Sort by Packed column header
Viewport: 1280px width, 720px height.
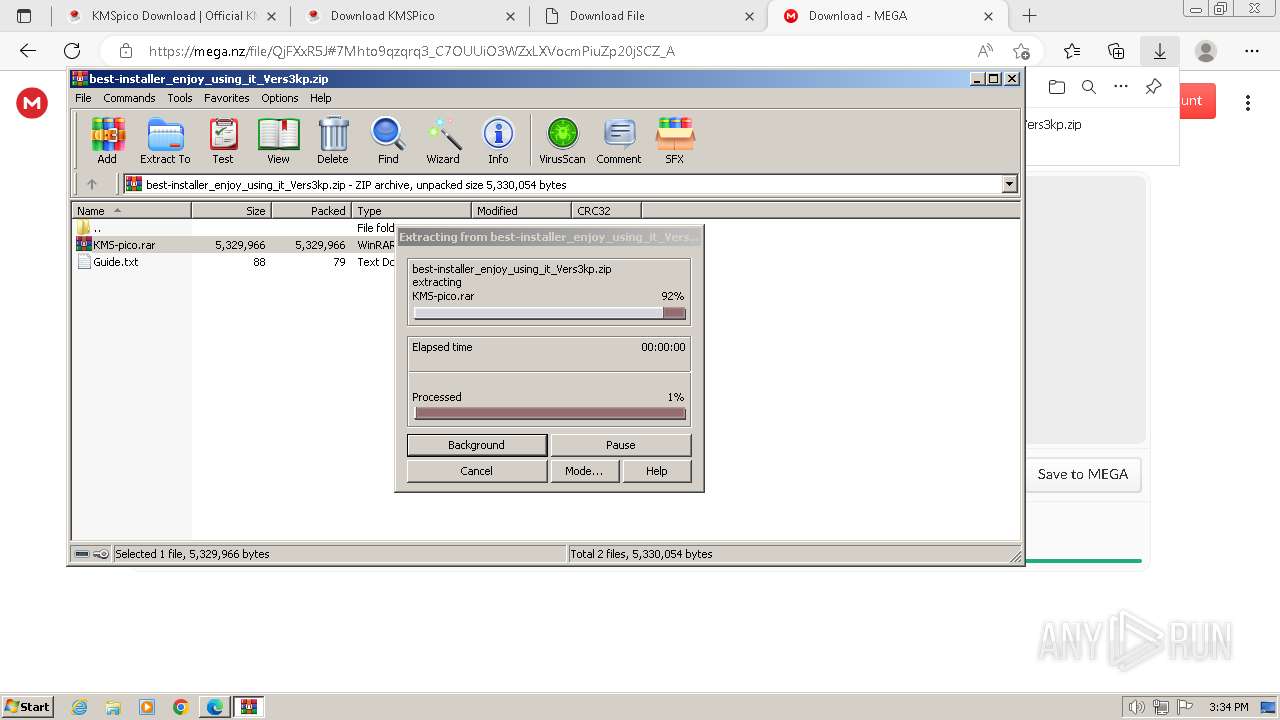click(311, 210)
